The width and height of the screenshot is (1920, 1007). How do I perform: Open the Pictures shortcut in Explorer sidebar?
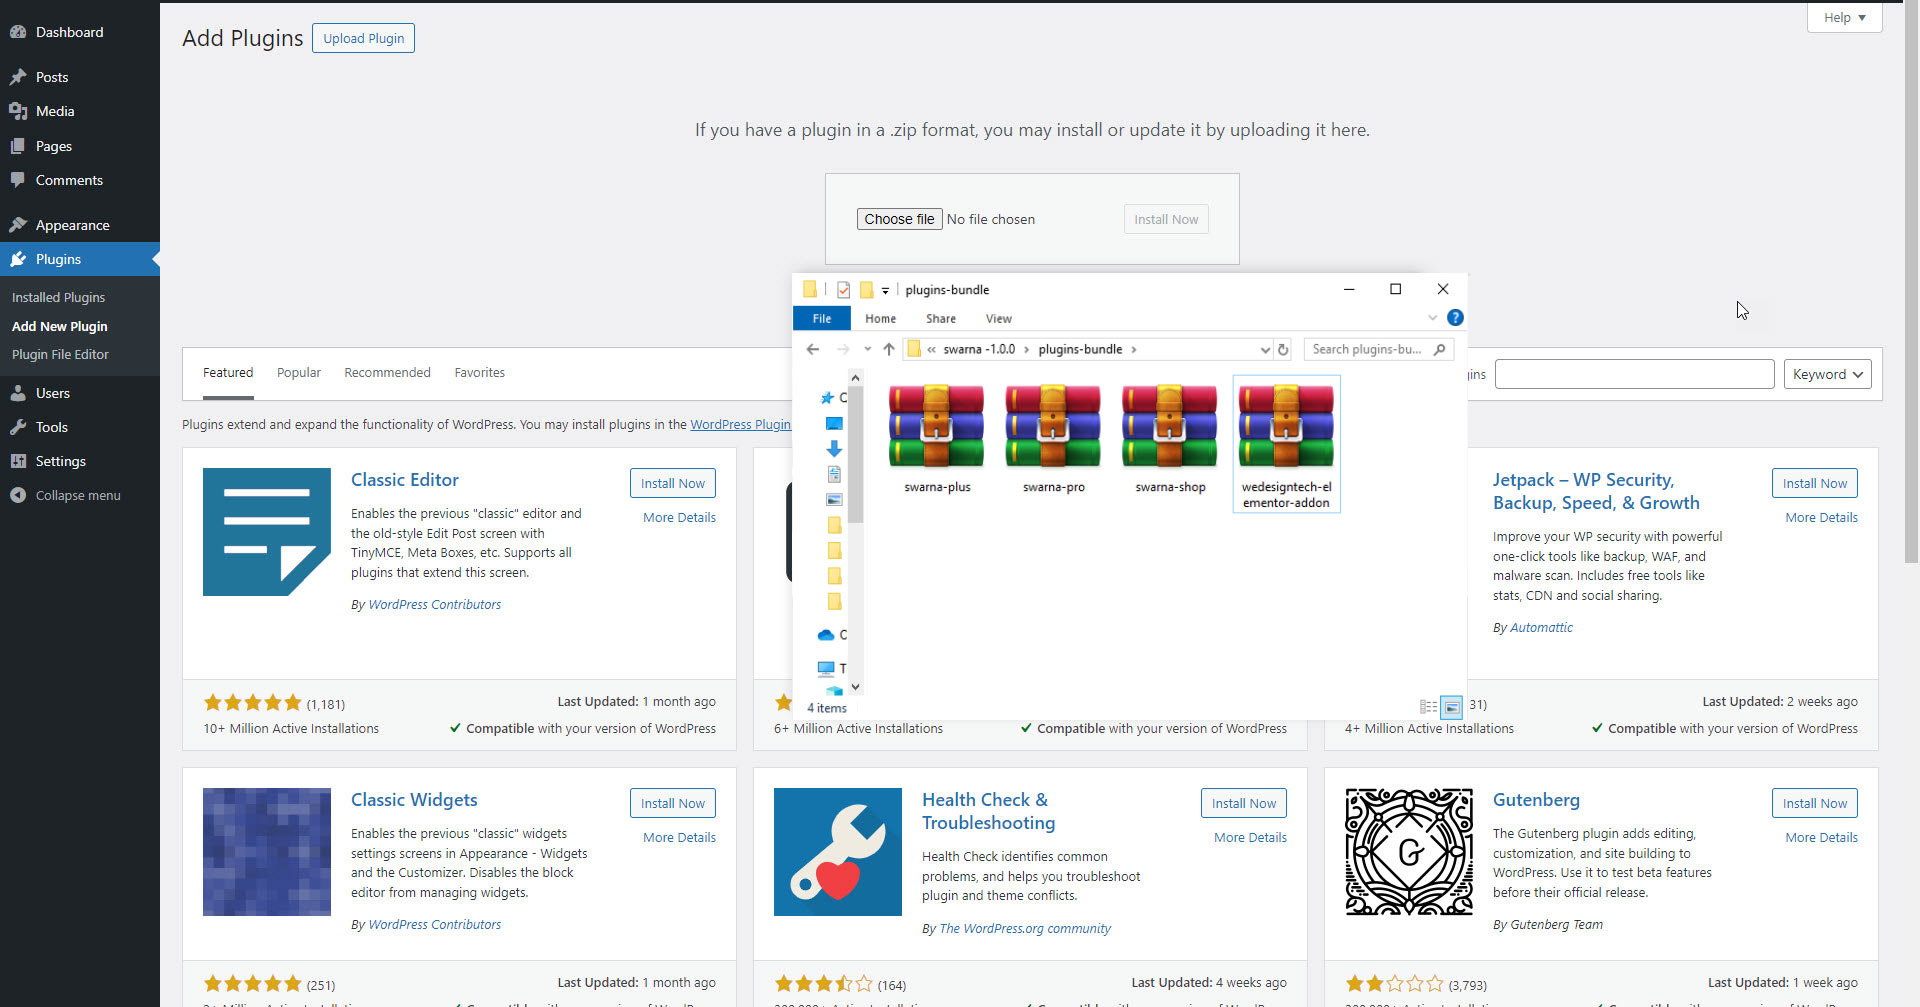[x=834, y=499]
